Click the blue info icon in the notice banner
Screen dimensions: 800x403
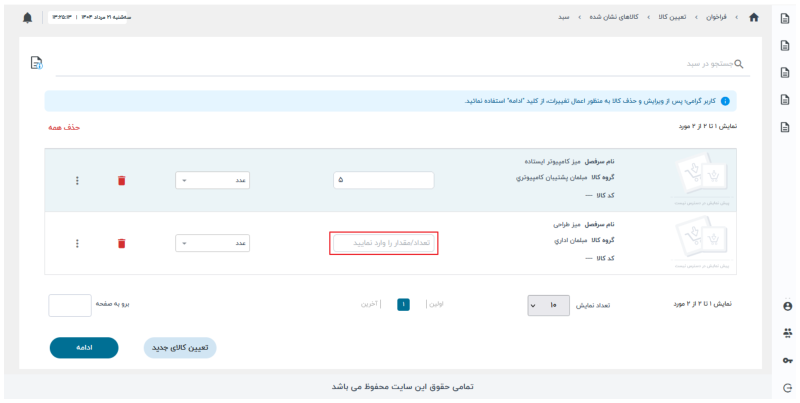pyautogui.click(x=725, y=101)
